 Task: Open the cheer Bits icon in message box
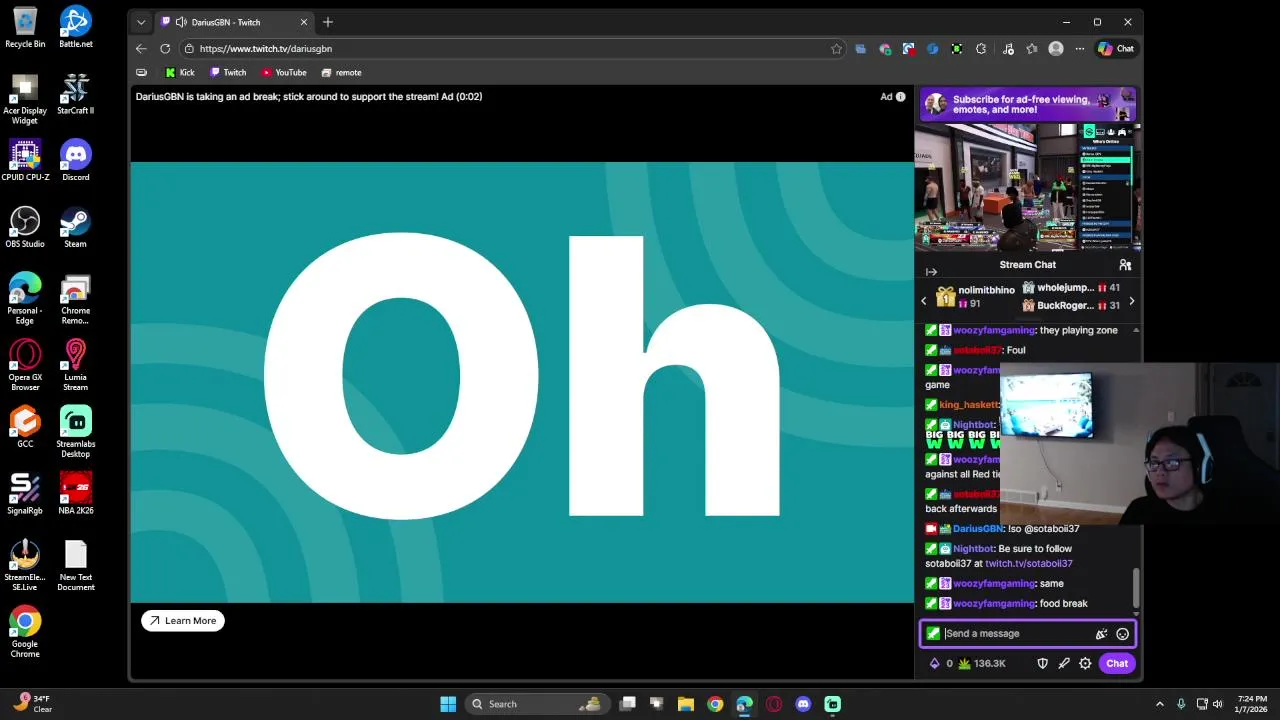(x=1101, y=634)
